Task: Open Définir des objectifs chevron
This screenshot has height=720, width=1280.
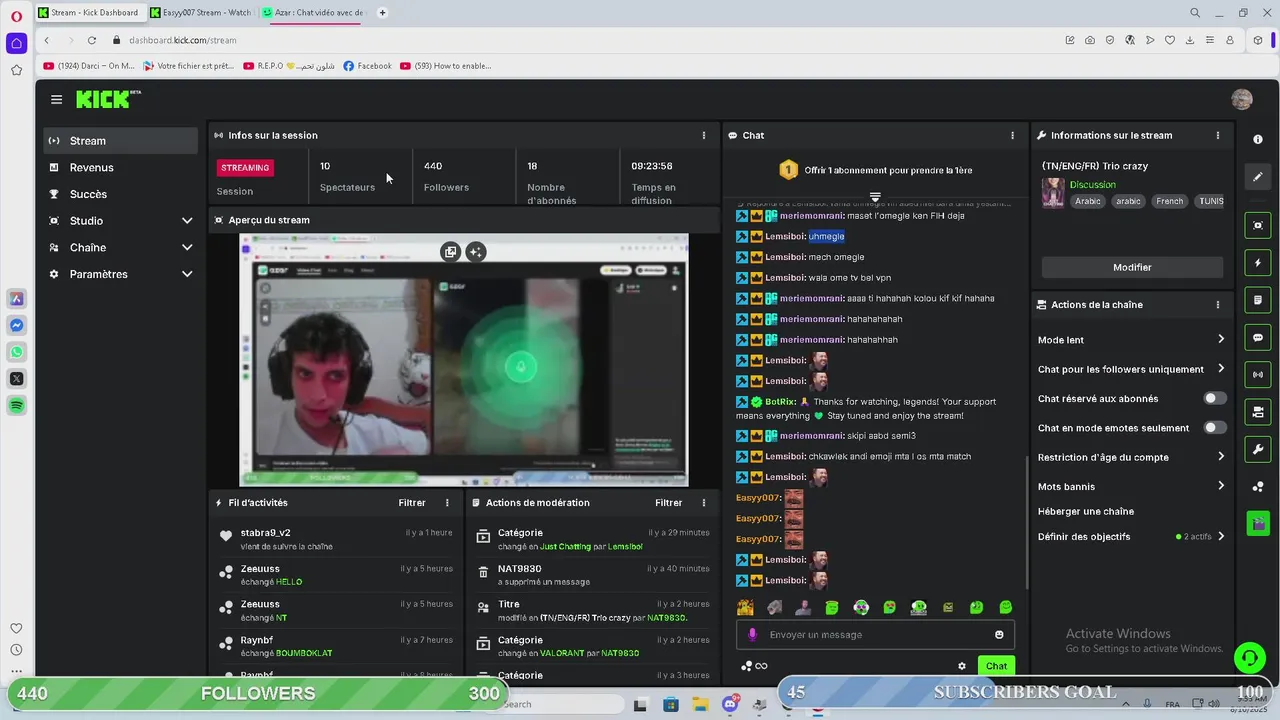Action: tap(1221, 536)
